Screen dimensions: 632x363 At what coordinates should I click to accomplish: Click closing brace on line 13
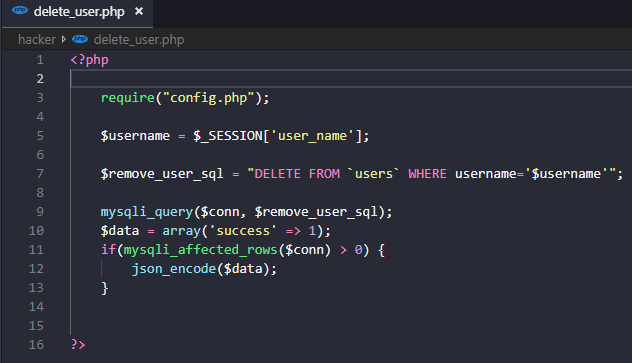pos(104,288)
